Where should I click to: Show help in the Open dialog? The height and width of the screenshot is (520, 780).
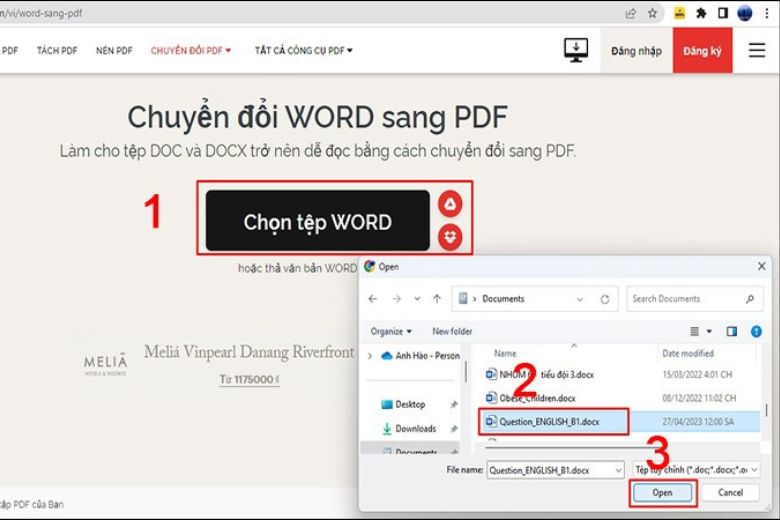[x=756, y=331]
